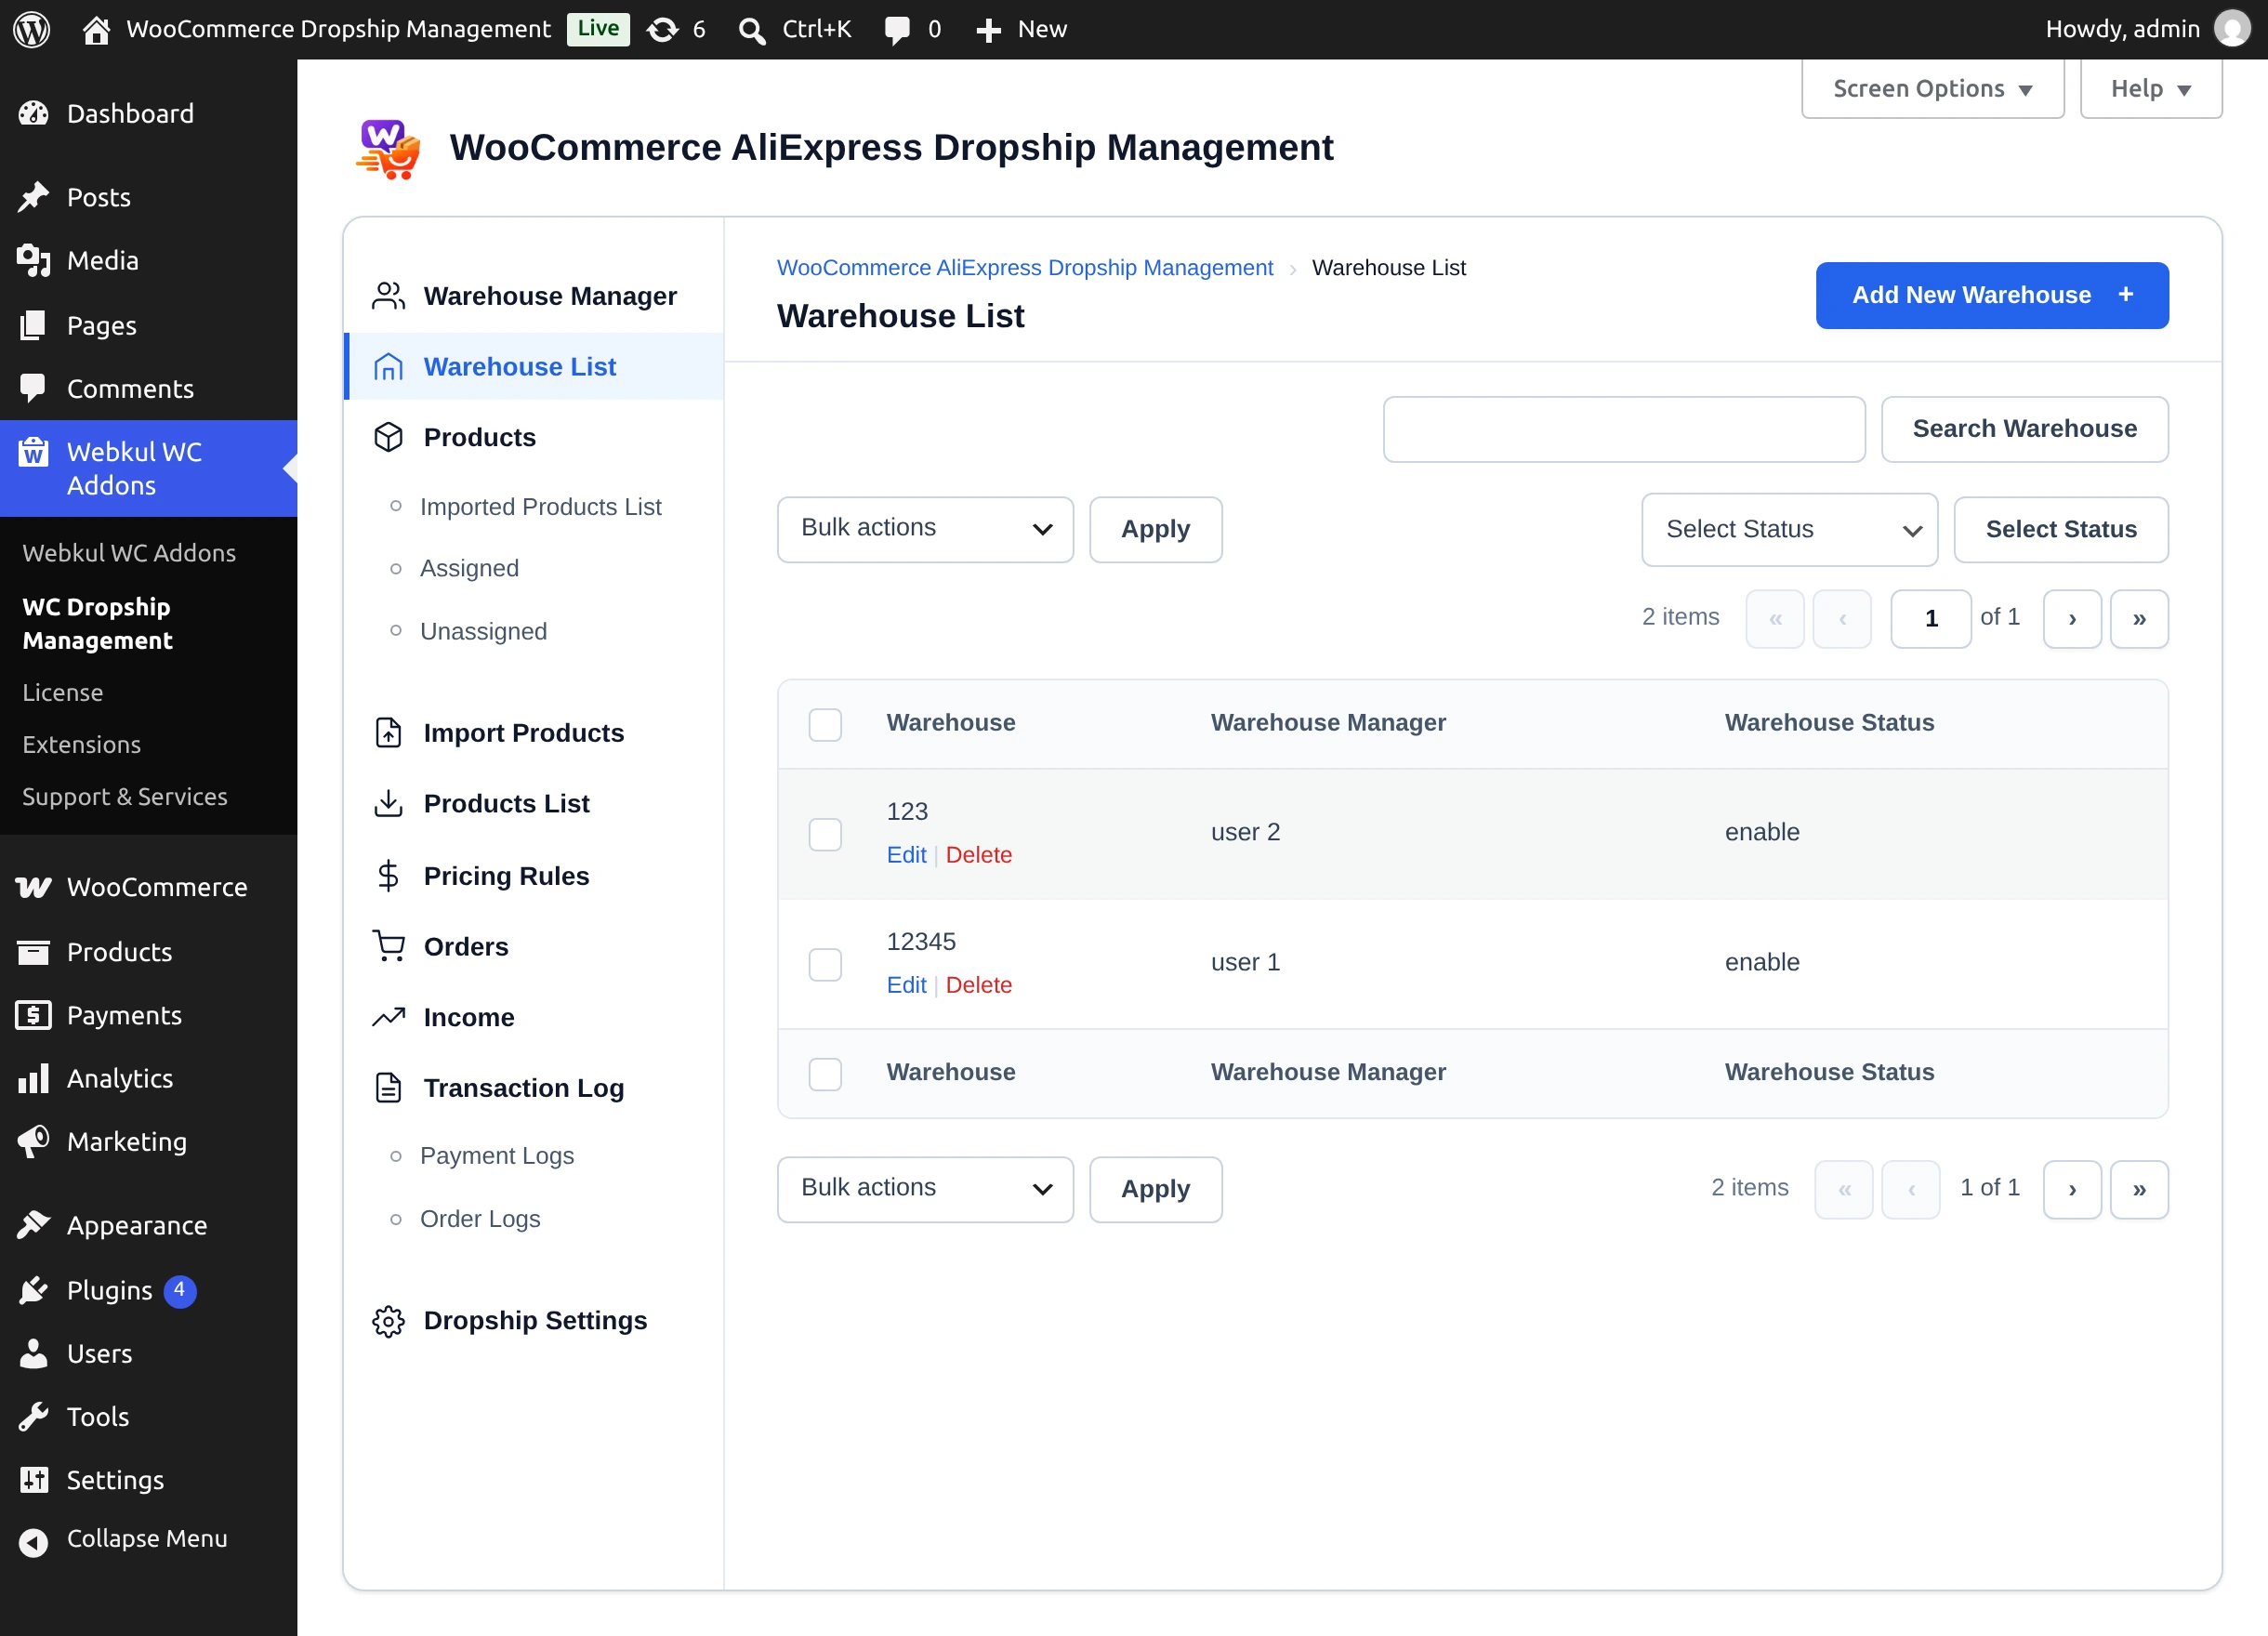Click the Marketing megaphone icon
Screen dimensions: 2268x1636
click(33, 1141)
